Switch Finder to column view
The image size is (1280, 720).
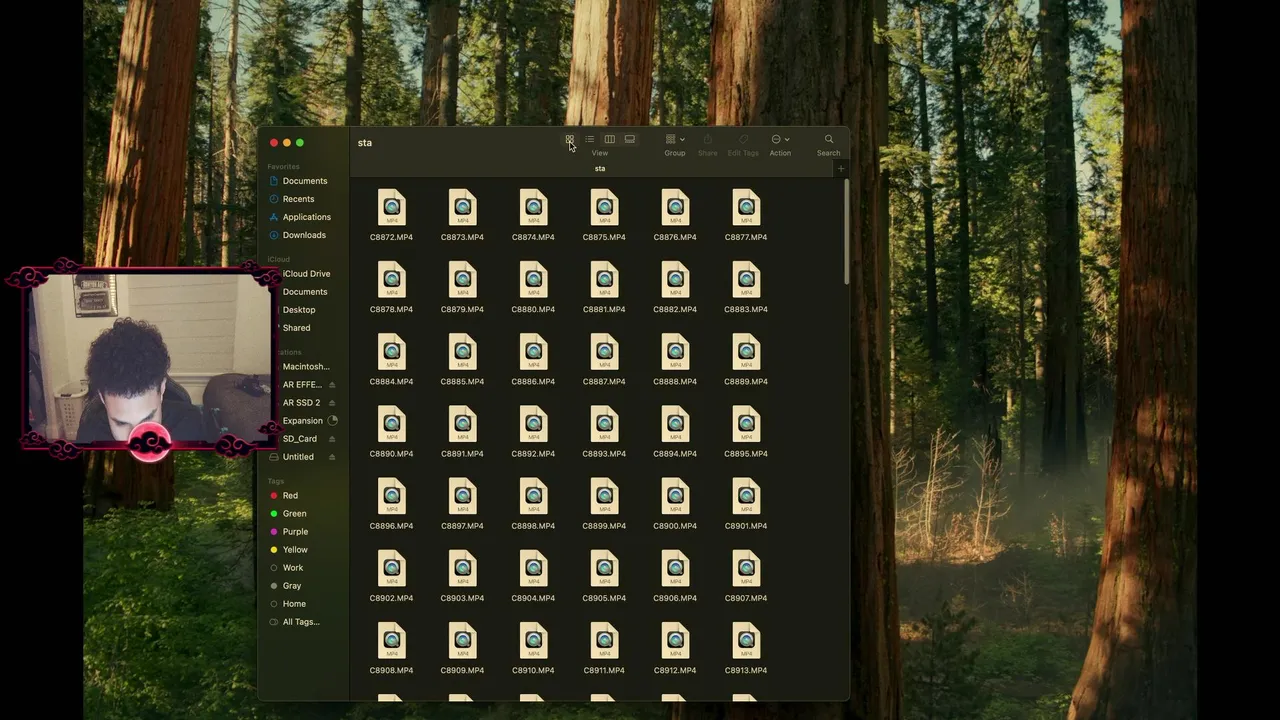pos(609,140)
